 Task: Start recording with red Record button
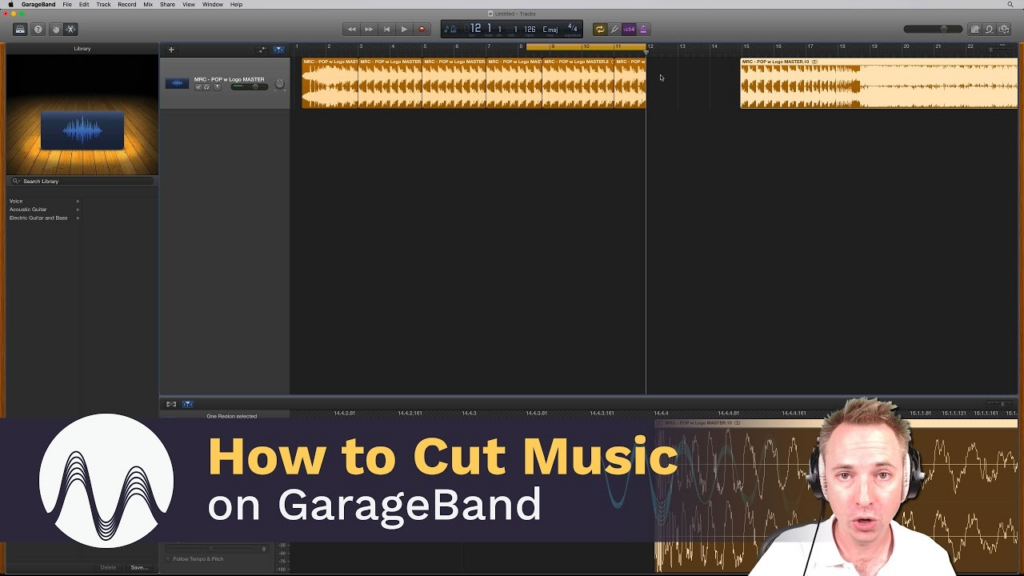[422, 29]
